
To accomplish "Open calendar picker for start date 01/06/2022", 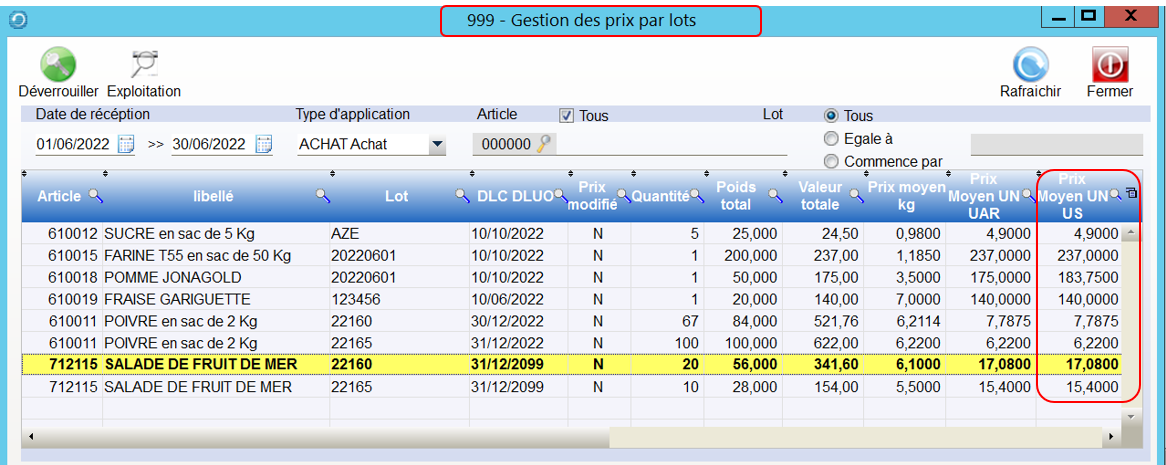I will click(126, 144).
